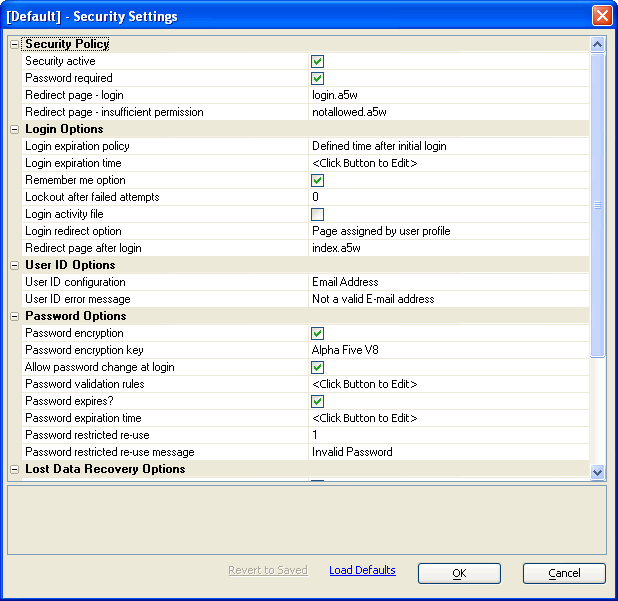Select the Remember me option label
The width and height of the screenshot is (618, 601).
click(75, 180)
